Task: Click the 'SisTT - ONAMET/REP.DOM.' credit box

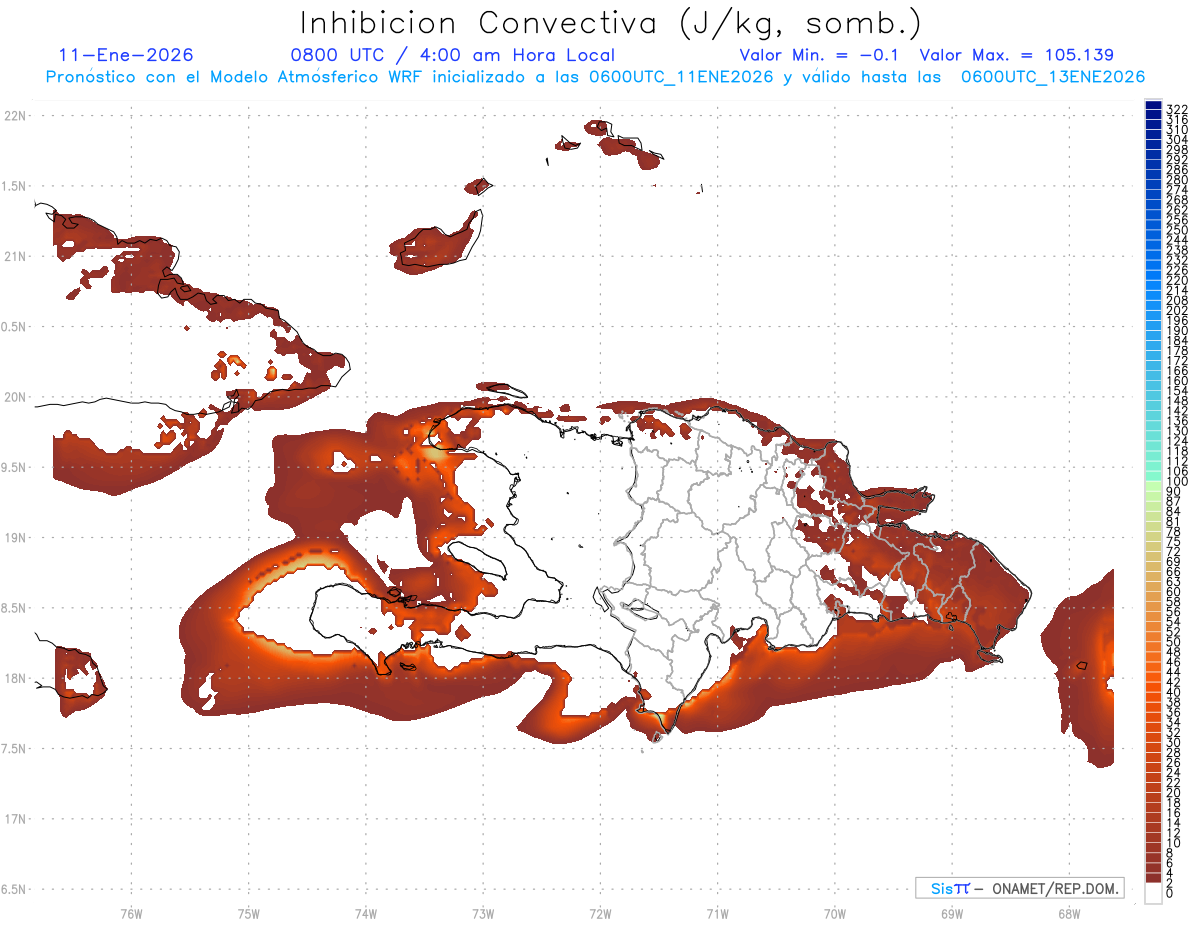Action: click(x=1020, y=888)
